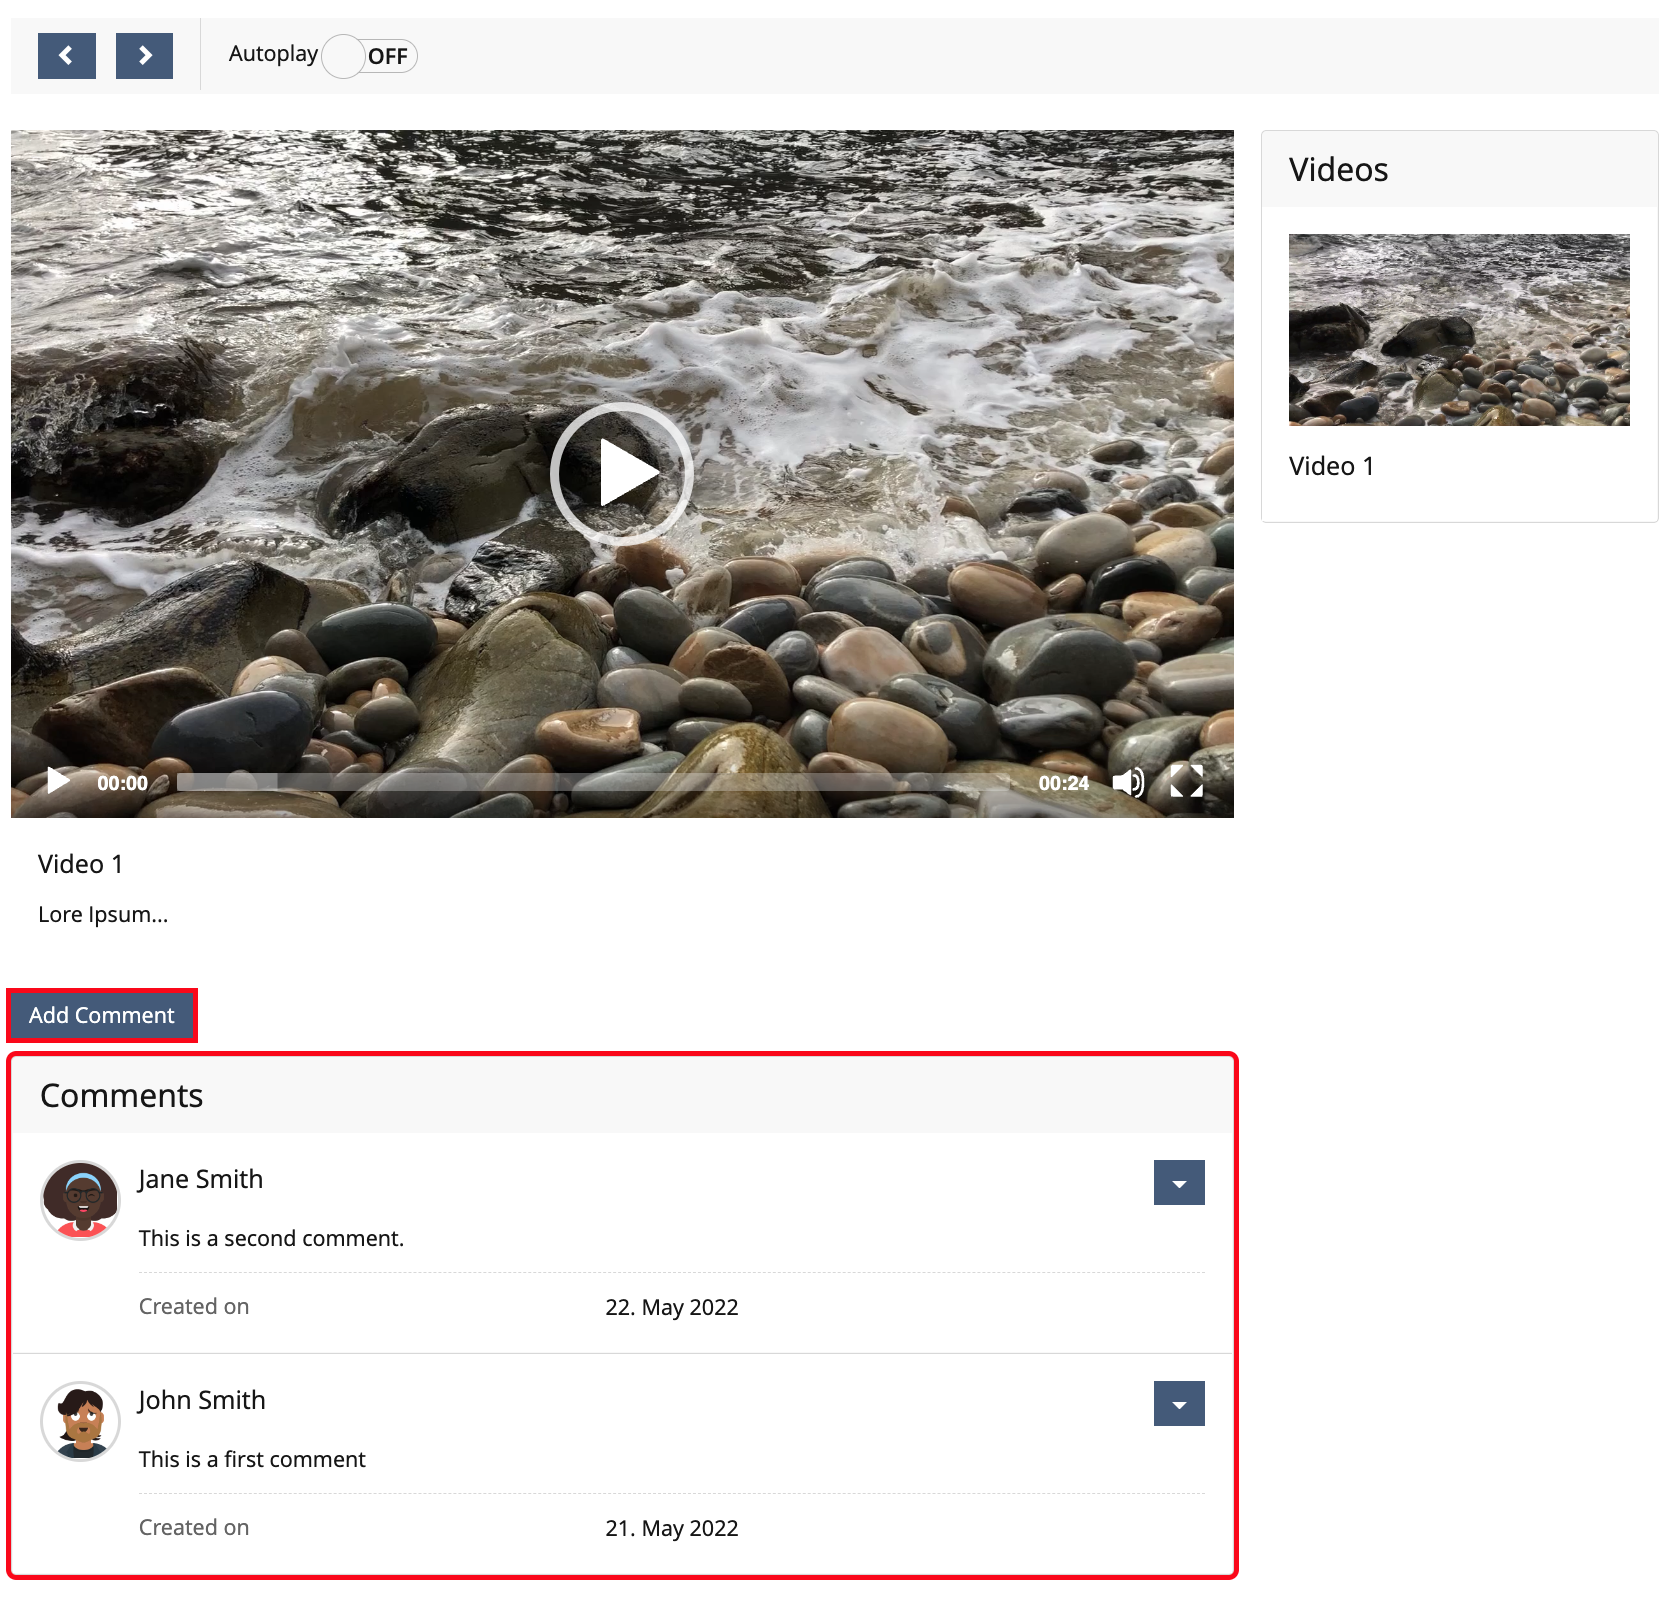Open the Video 1 thumbnail in Videos panel
Image resolution: width=1676 pixels, height=1612 pixels.
tap(1458, 330)
